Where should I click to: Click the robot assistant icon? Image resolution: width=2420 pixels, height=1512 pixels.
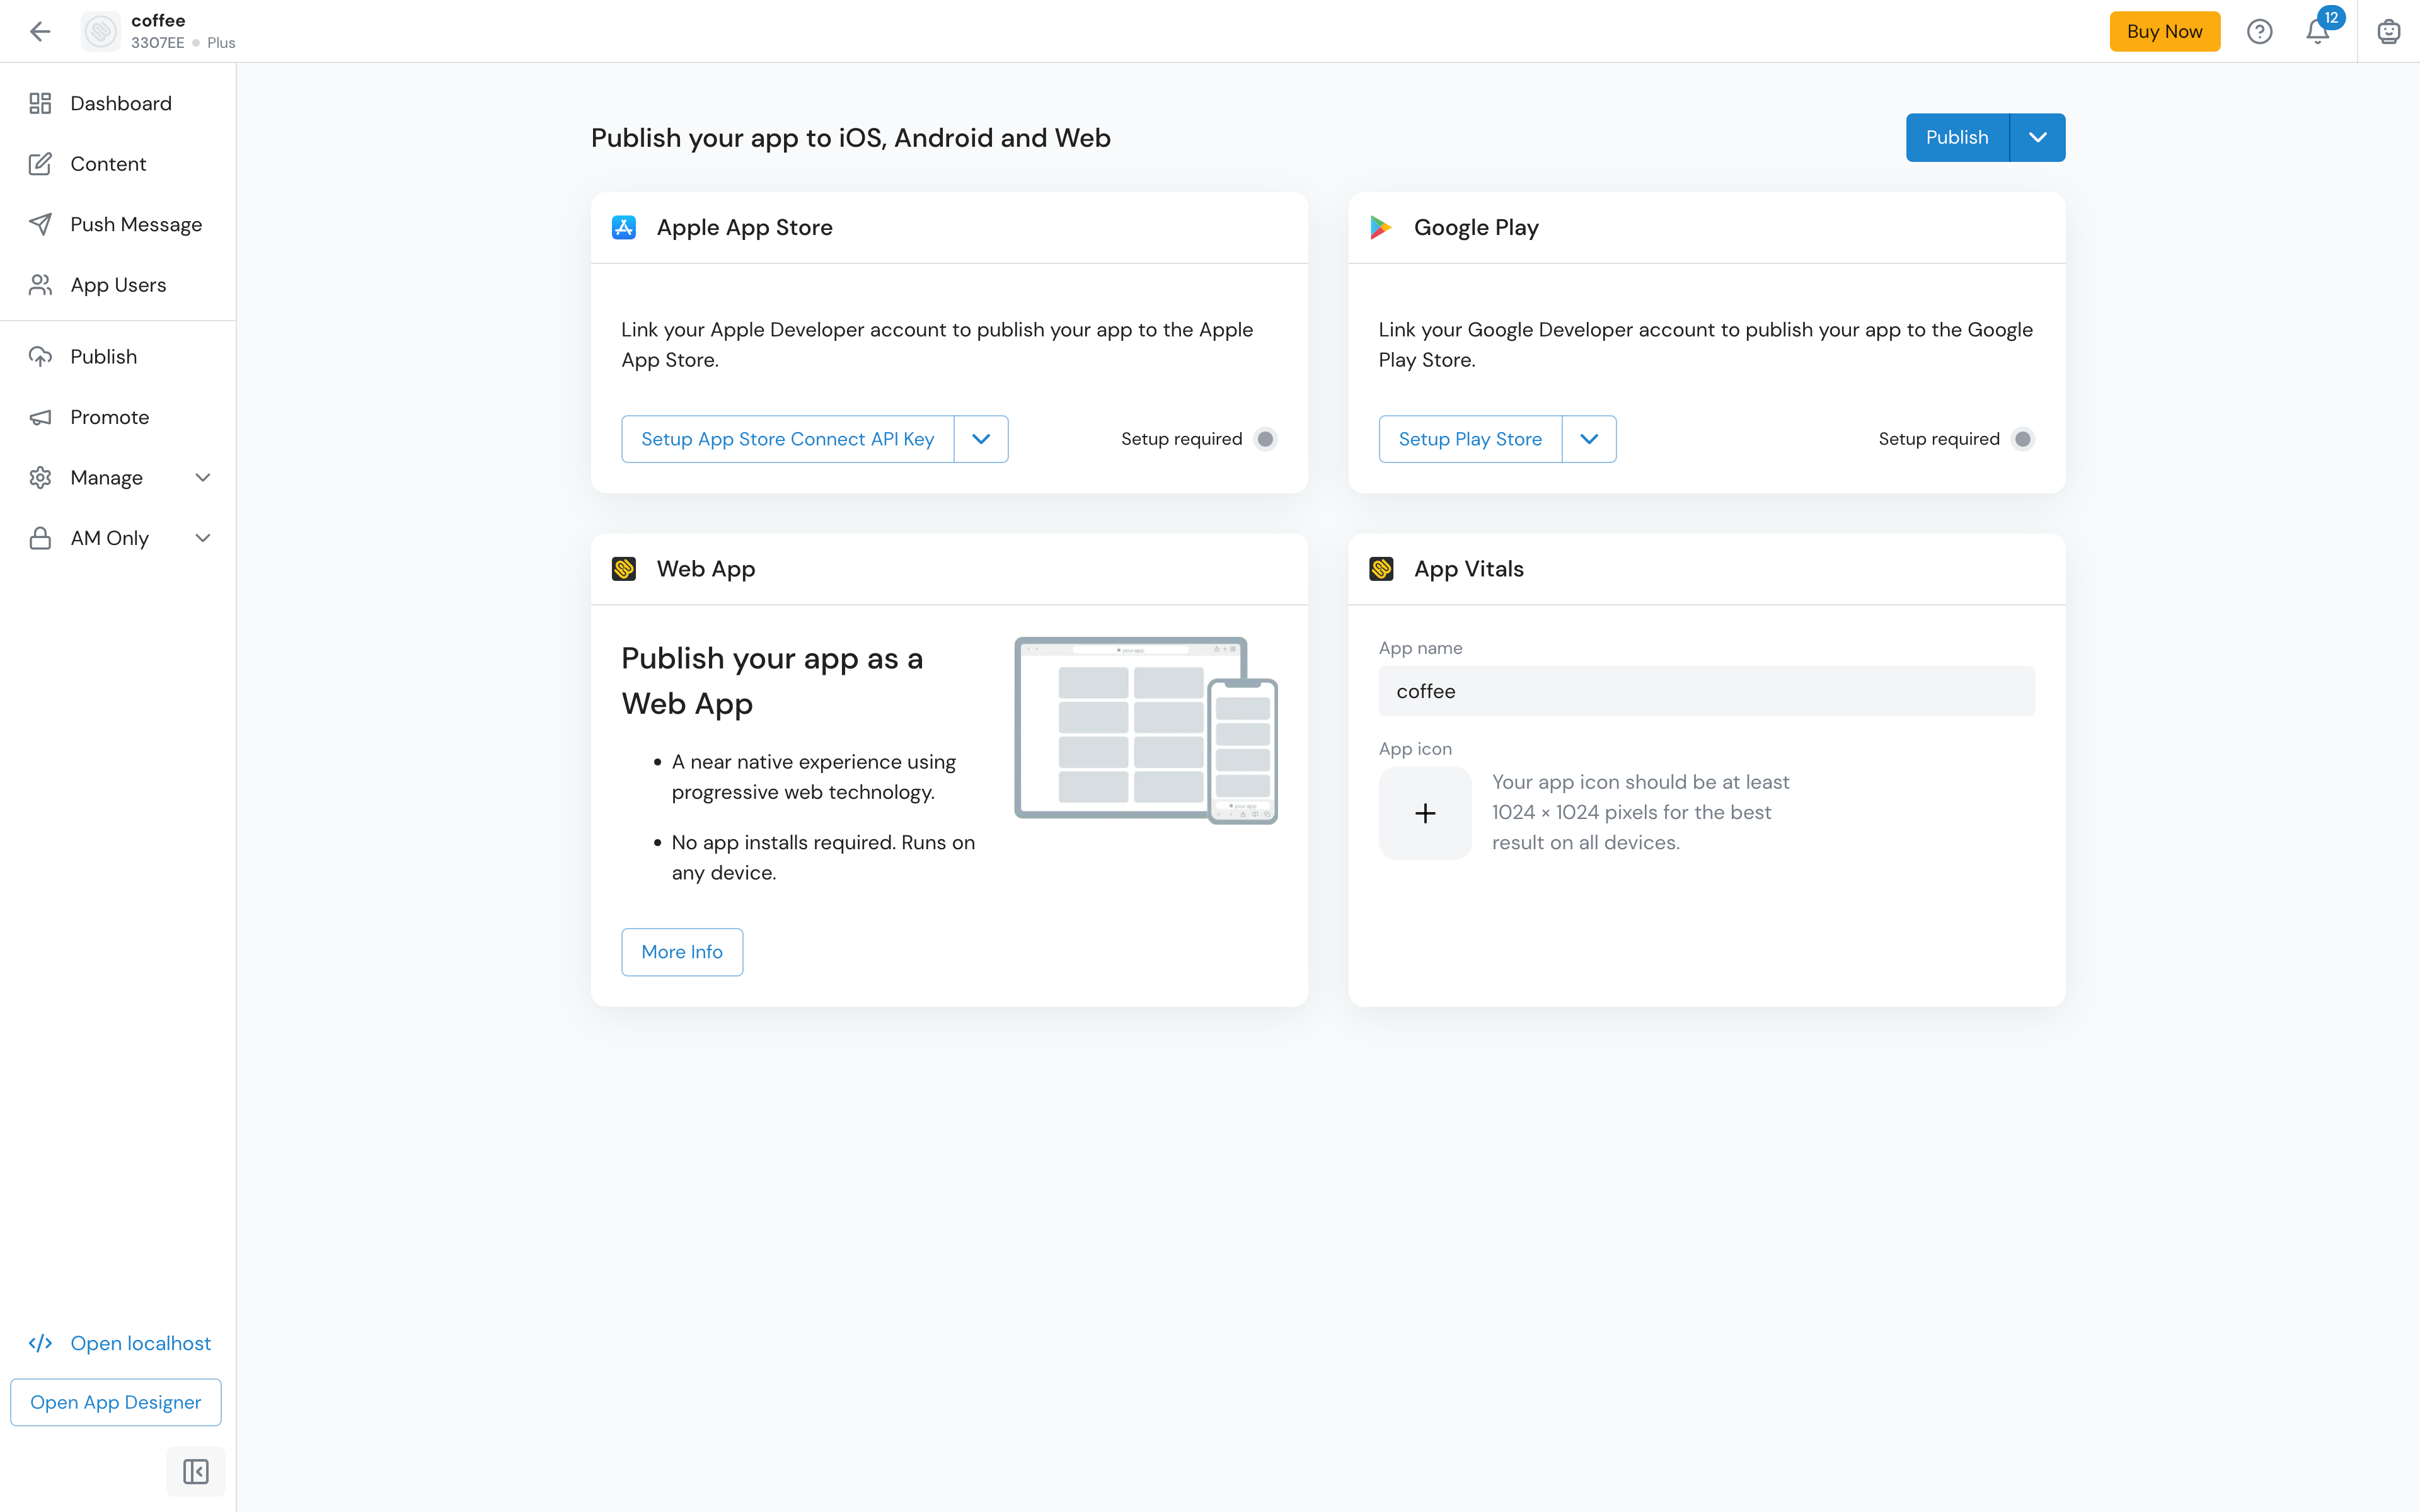pyautogui.click(x=2388, y=31)
